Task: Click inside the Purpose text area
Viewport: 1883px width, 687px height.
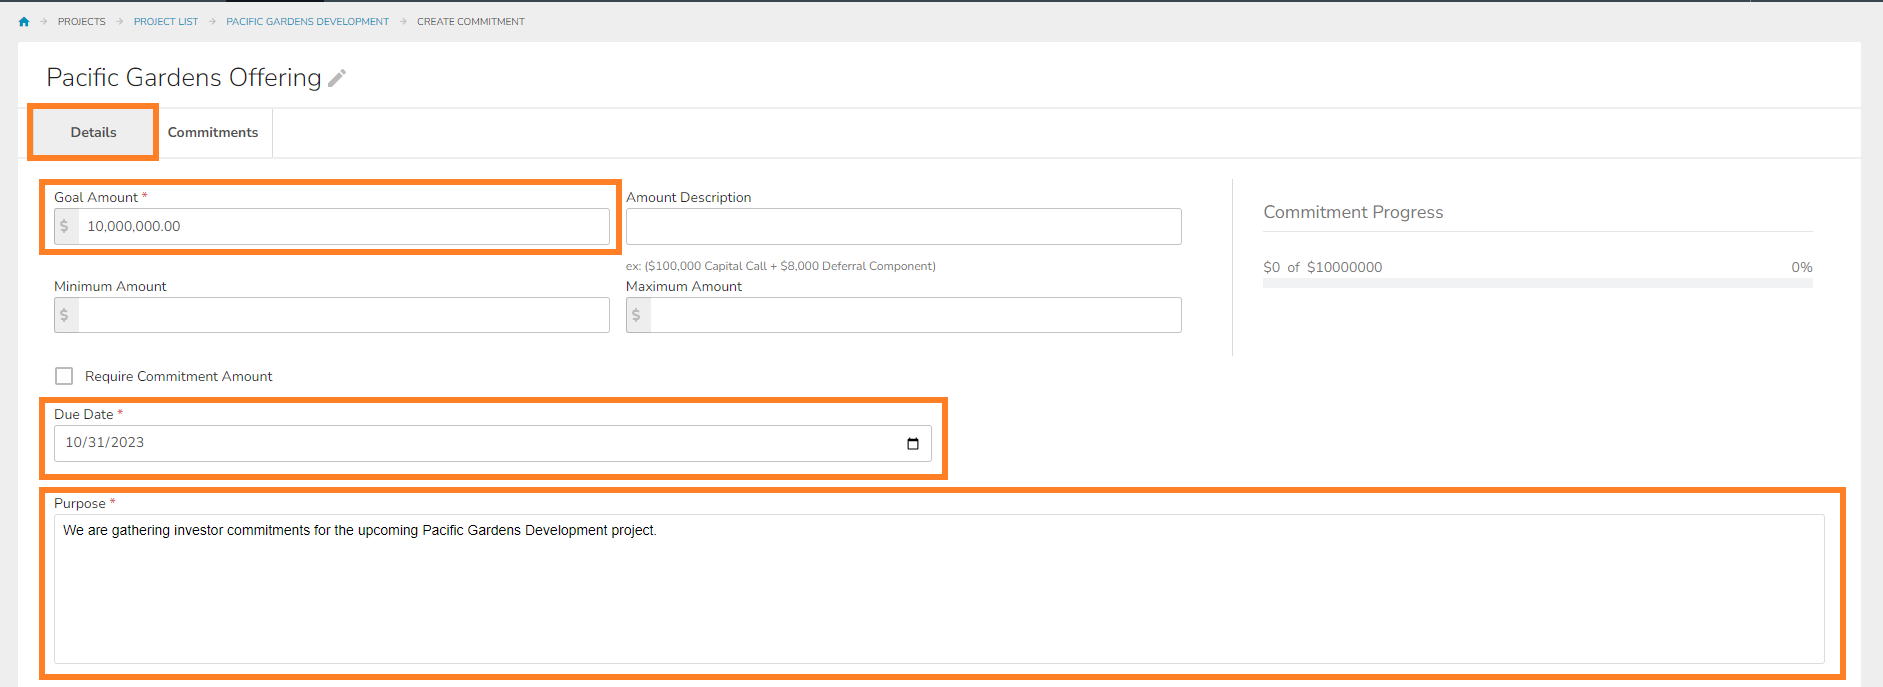Action: tap(939, 589)
